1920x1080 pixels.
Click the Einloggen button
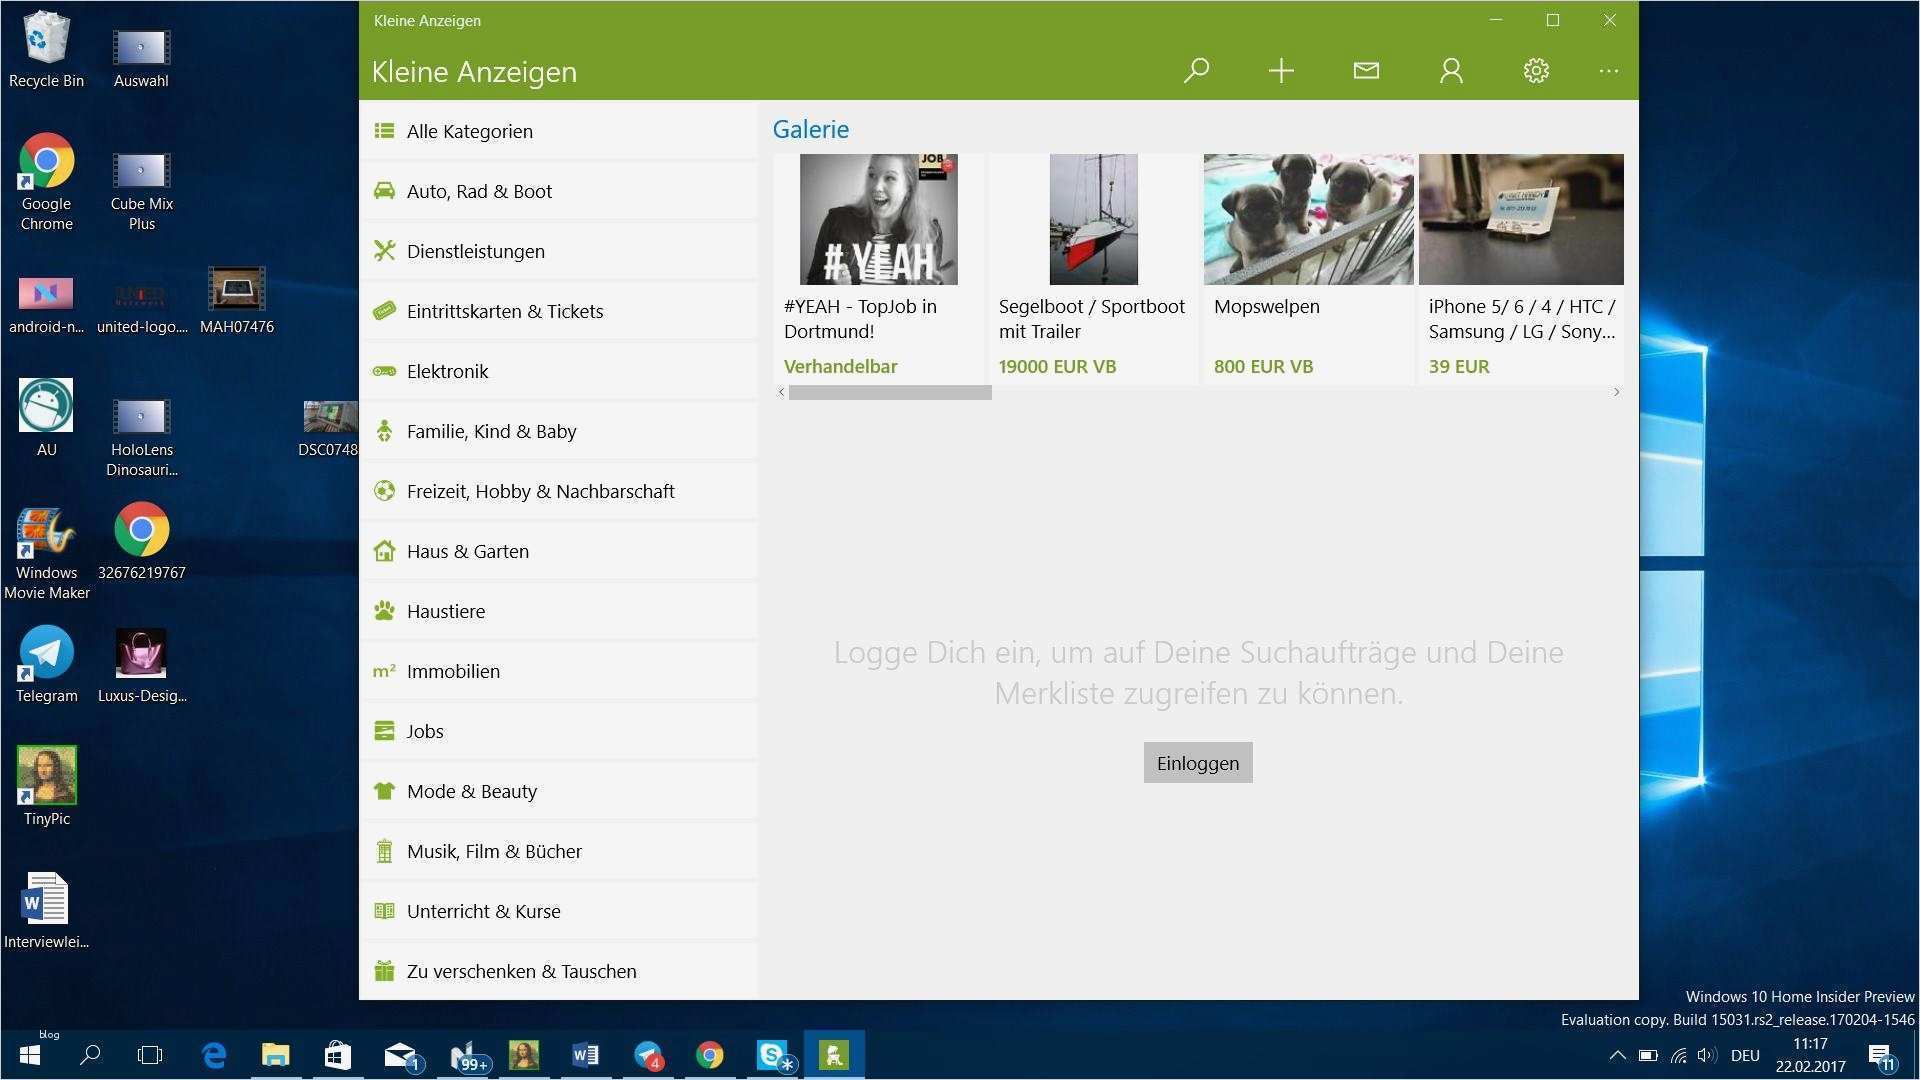pyautogui.click(x=1197, y=763)
